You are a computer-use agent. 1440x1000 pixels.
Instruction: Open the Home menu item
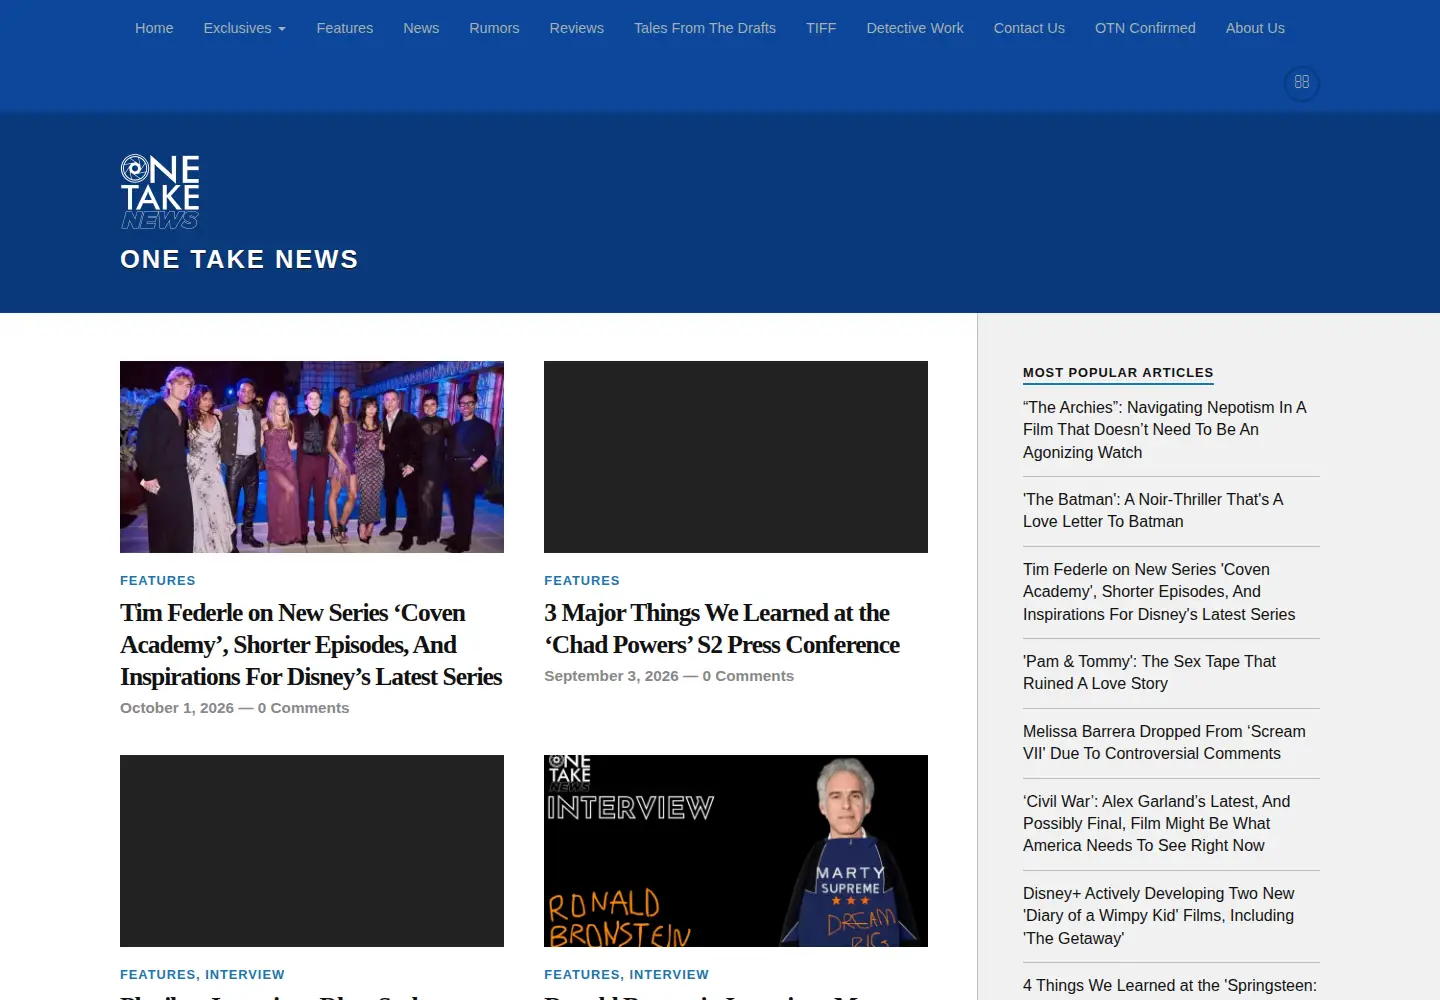point(154,28)
